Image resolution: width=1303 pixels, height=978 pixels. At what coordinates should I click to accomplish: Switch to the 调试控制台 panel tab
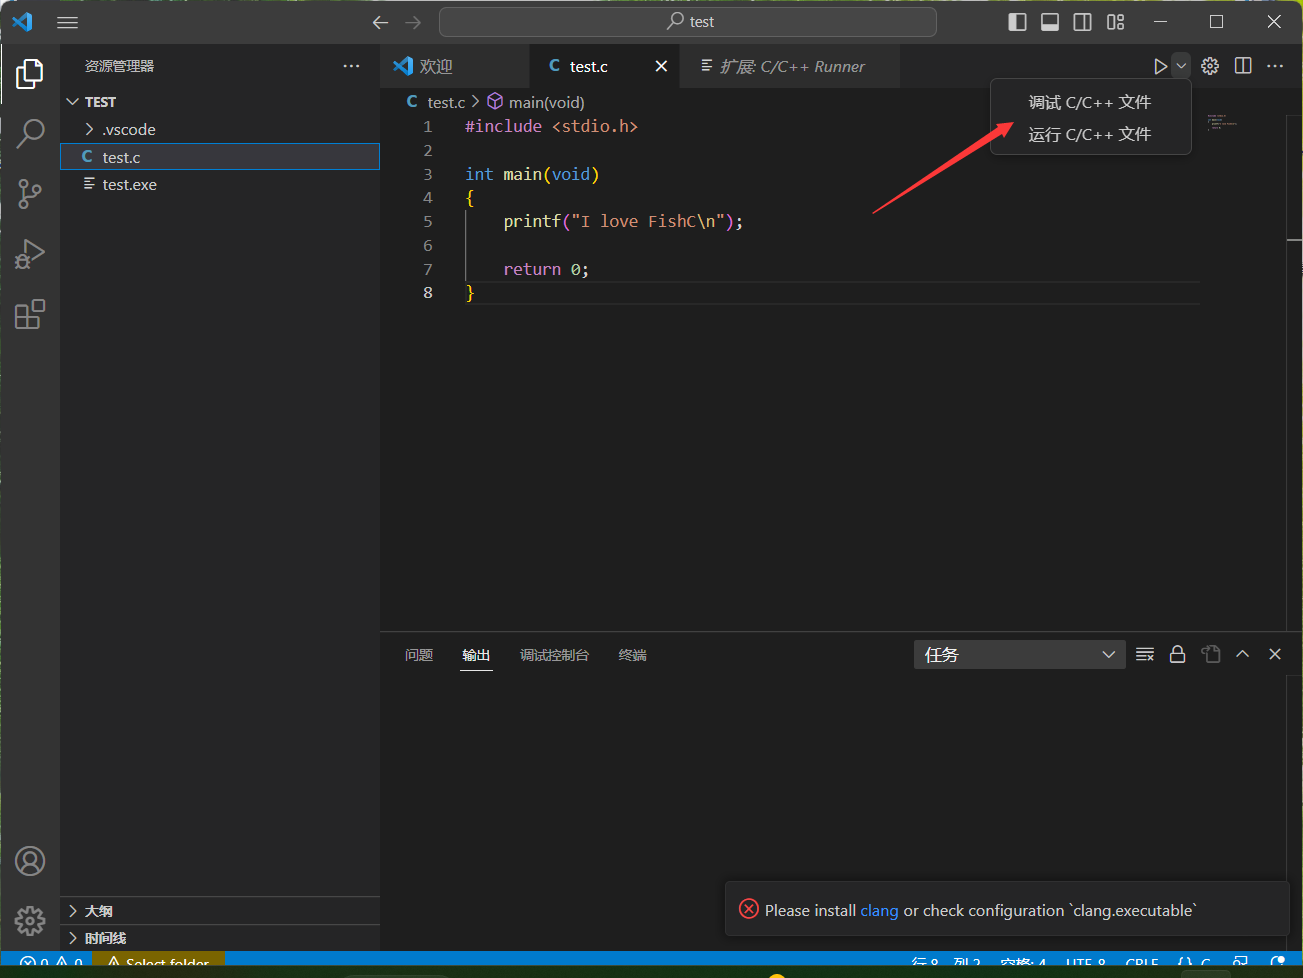554,655
